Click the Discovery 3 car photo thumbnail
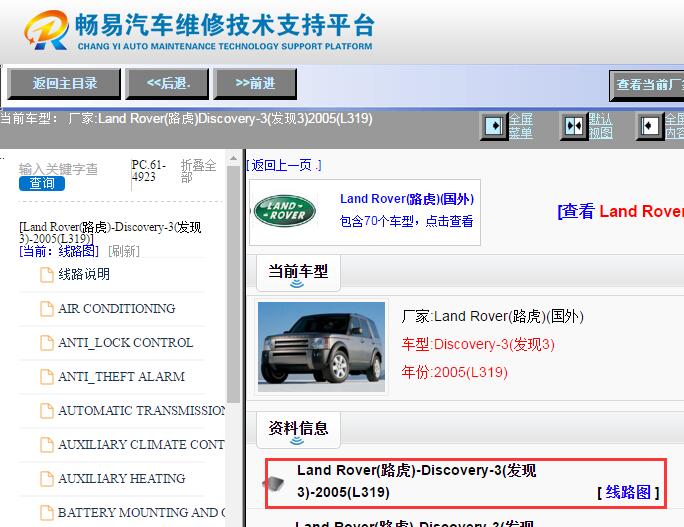This screenshot has width=684, height=527. pyautogui.click(x=321, y=347)
